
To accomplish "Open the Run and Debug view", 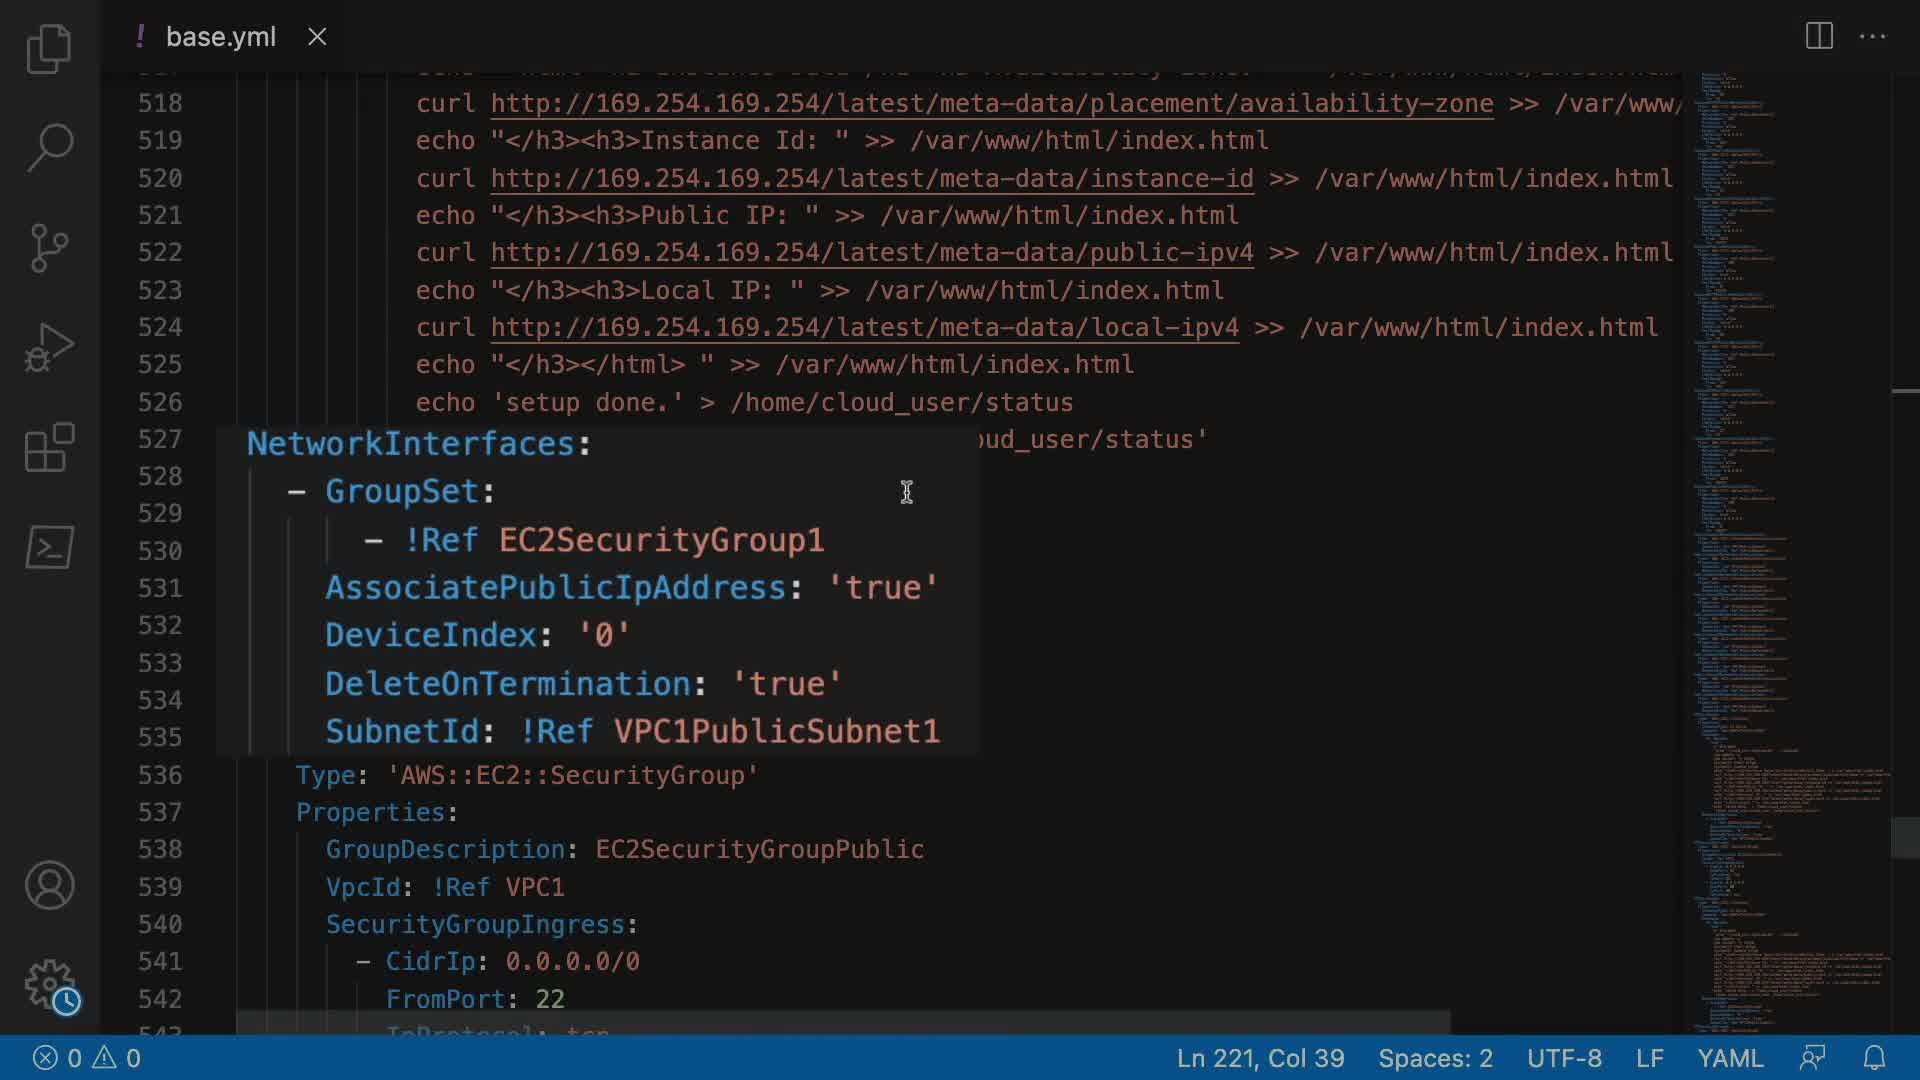I will coord(49,347).
